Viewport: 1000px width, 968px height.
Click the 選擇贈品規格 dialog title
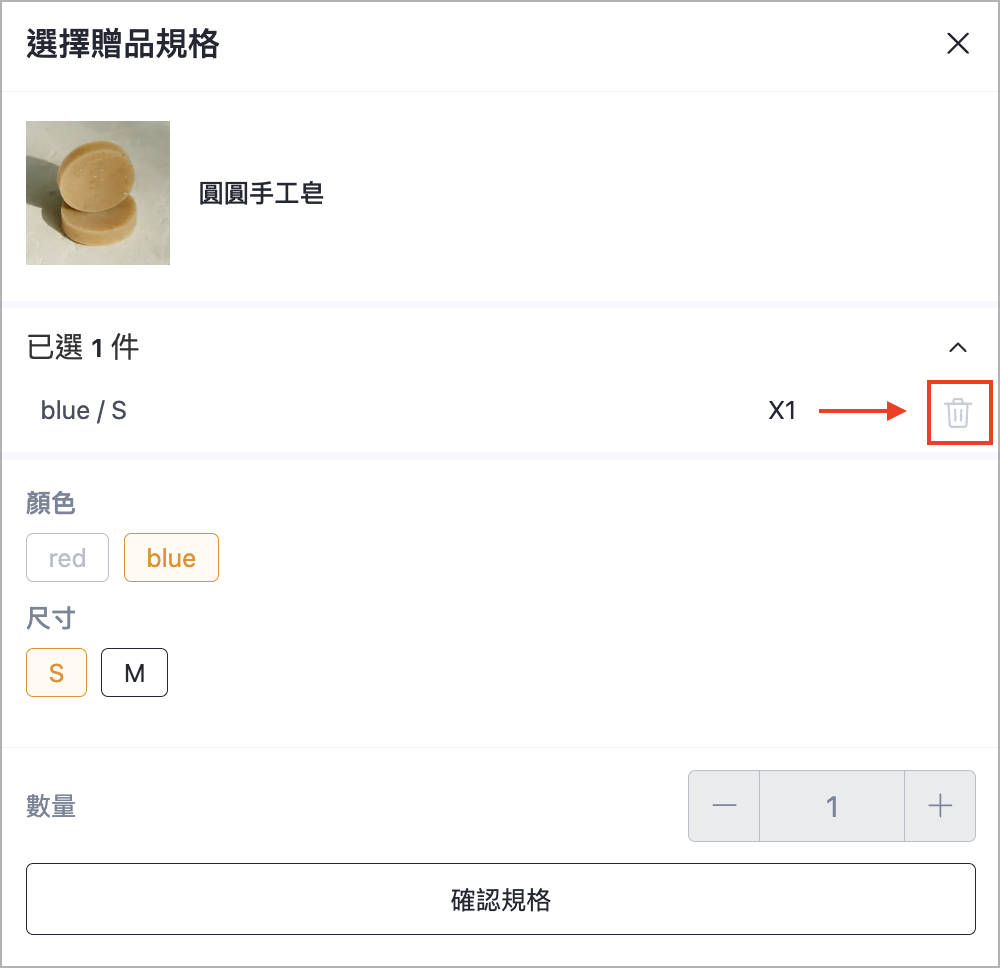123,44
